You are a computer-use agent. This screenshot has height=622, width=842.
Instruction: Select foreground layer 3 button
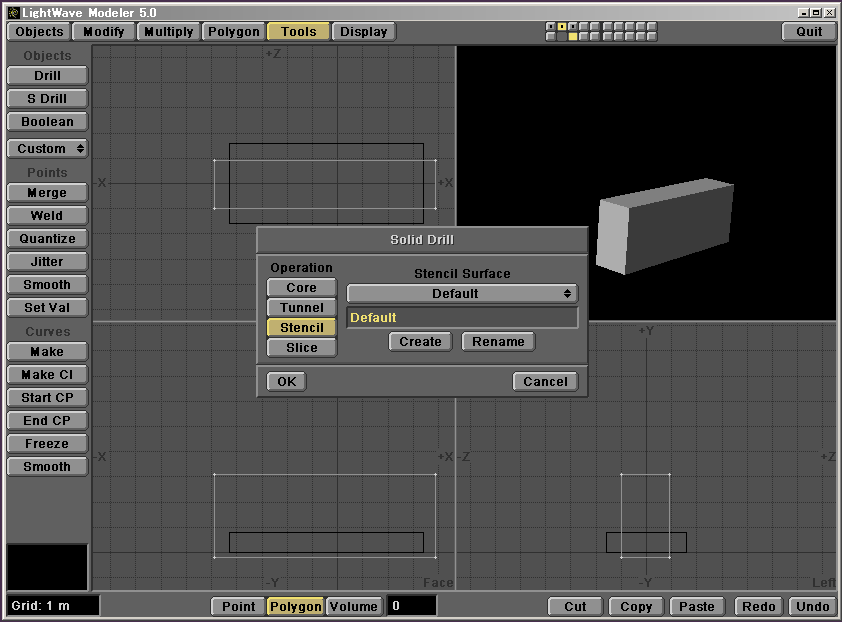[x=573, y=26]
